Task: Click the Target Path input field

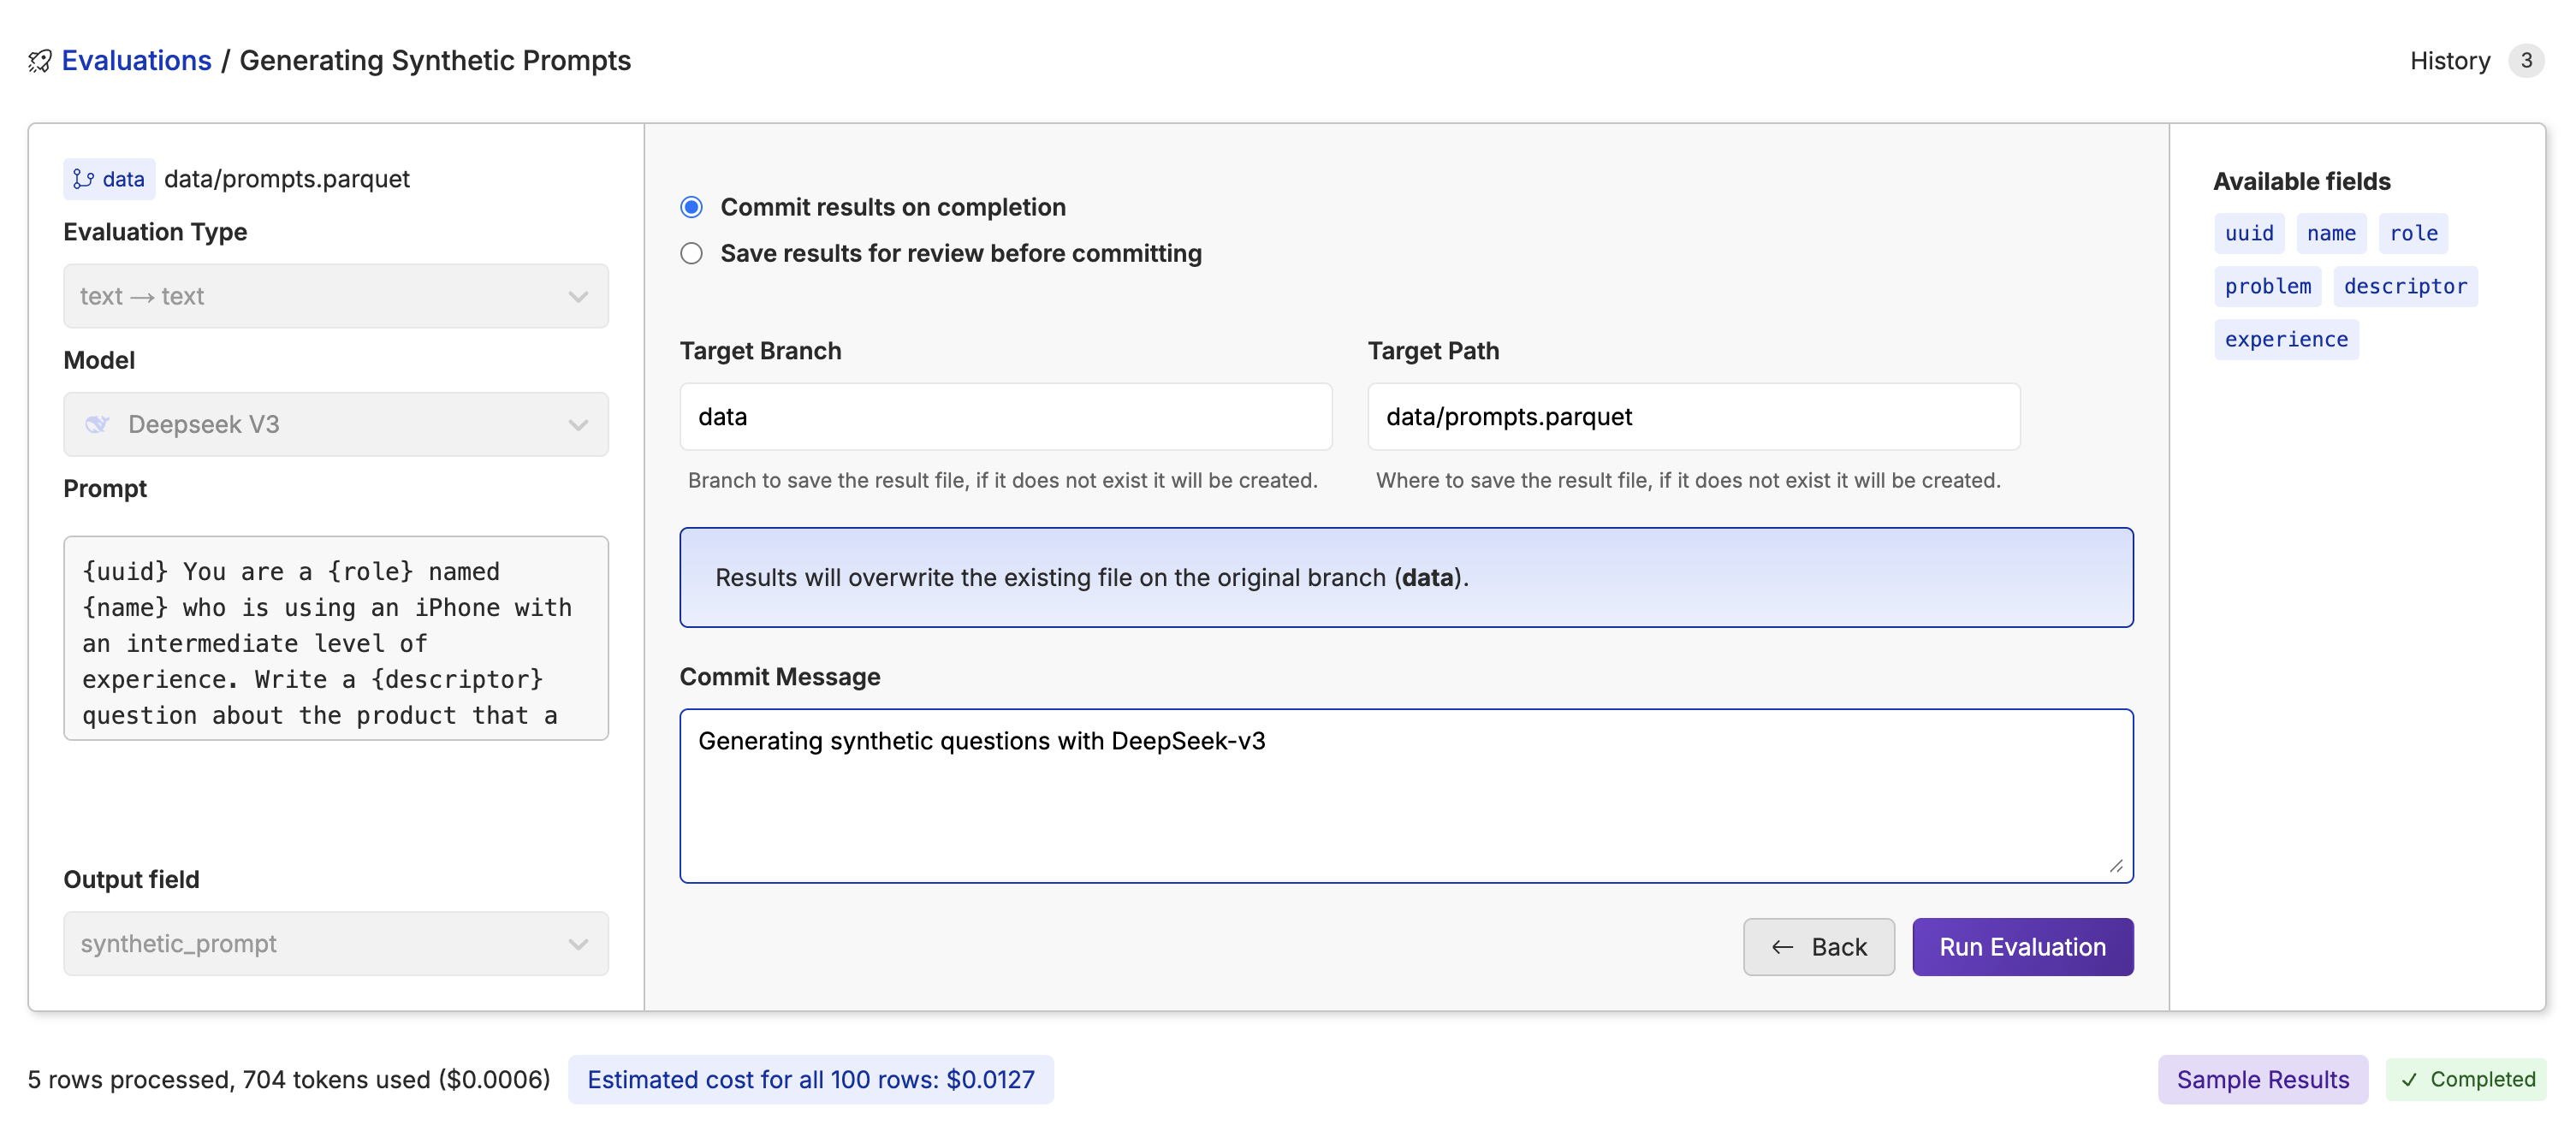Action: (x=1693, y=417)
